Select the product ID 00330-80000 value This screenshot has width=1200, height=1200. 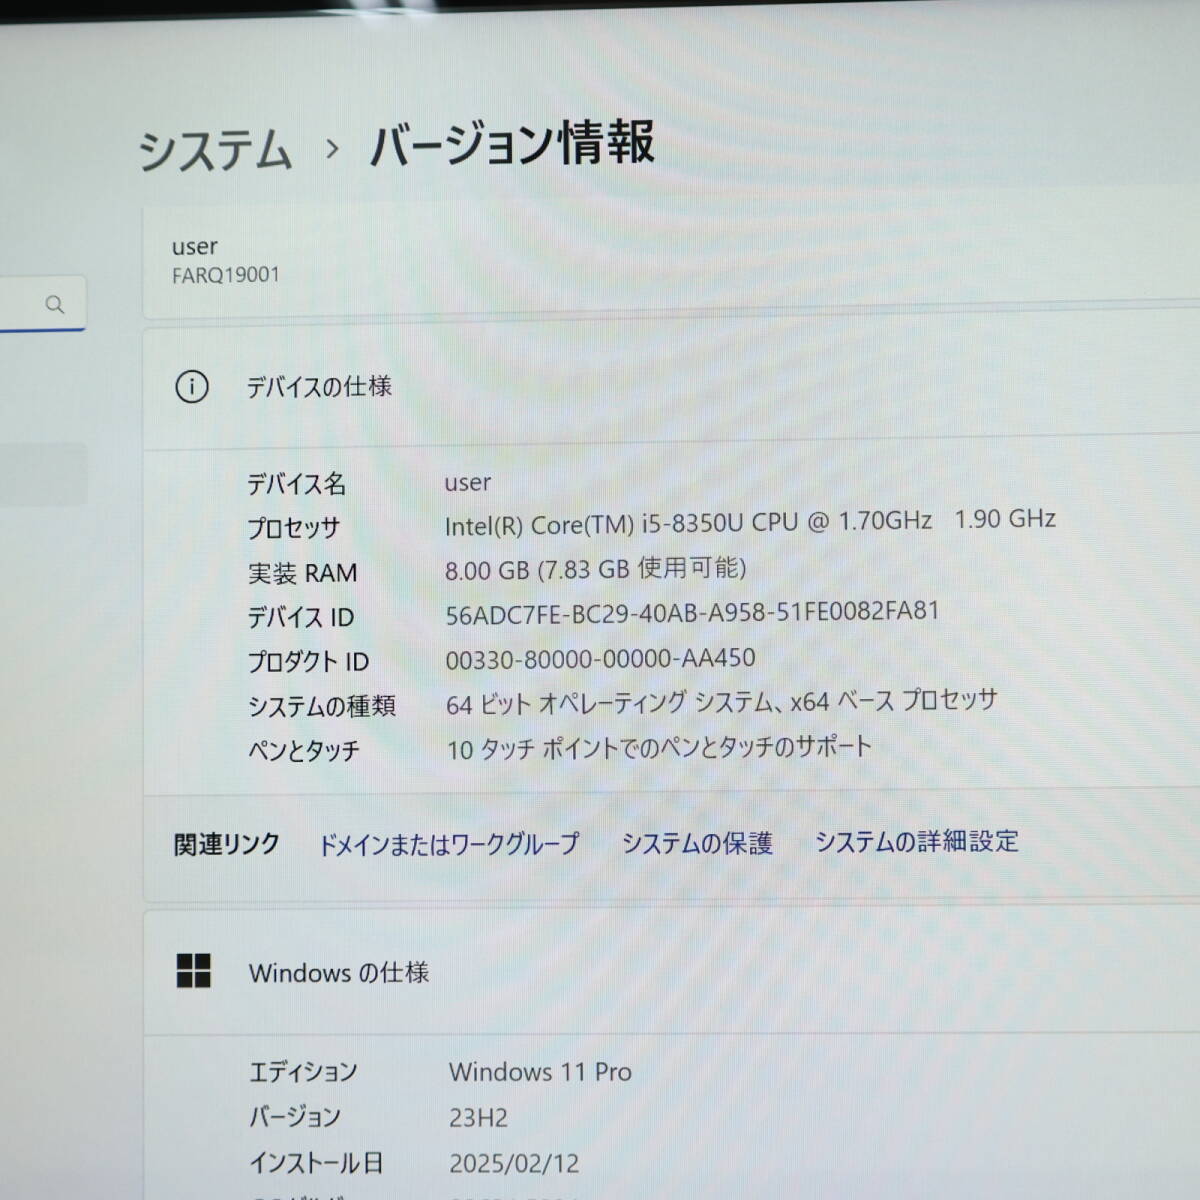[x=600, y=659]
